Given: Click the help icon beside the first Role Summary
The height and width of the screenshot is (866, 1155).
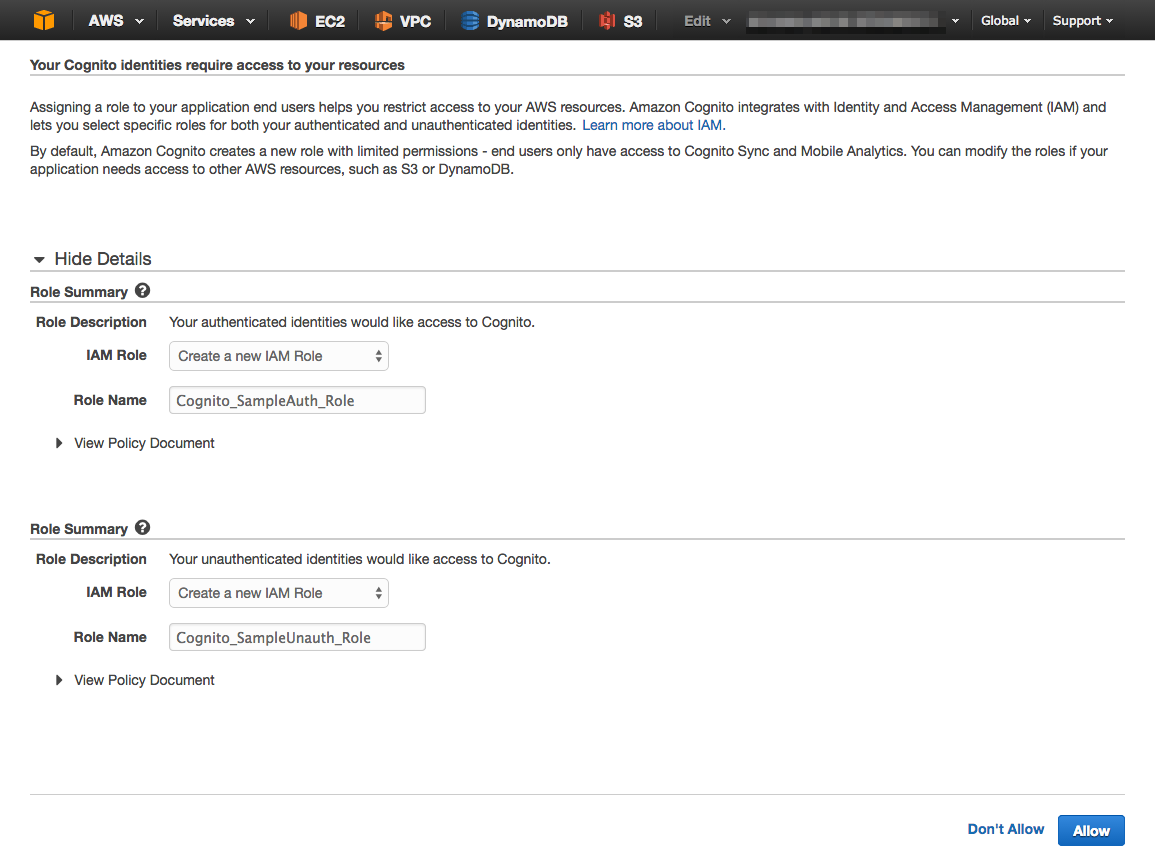Looking at the screenshot, I should 142,290.
